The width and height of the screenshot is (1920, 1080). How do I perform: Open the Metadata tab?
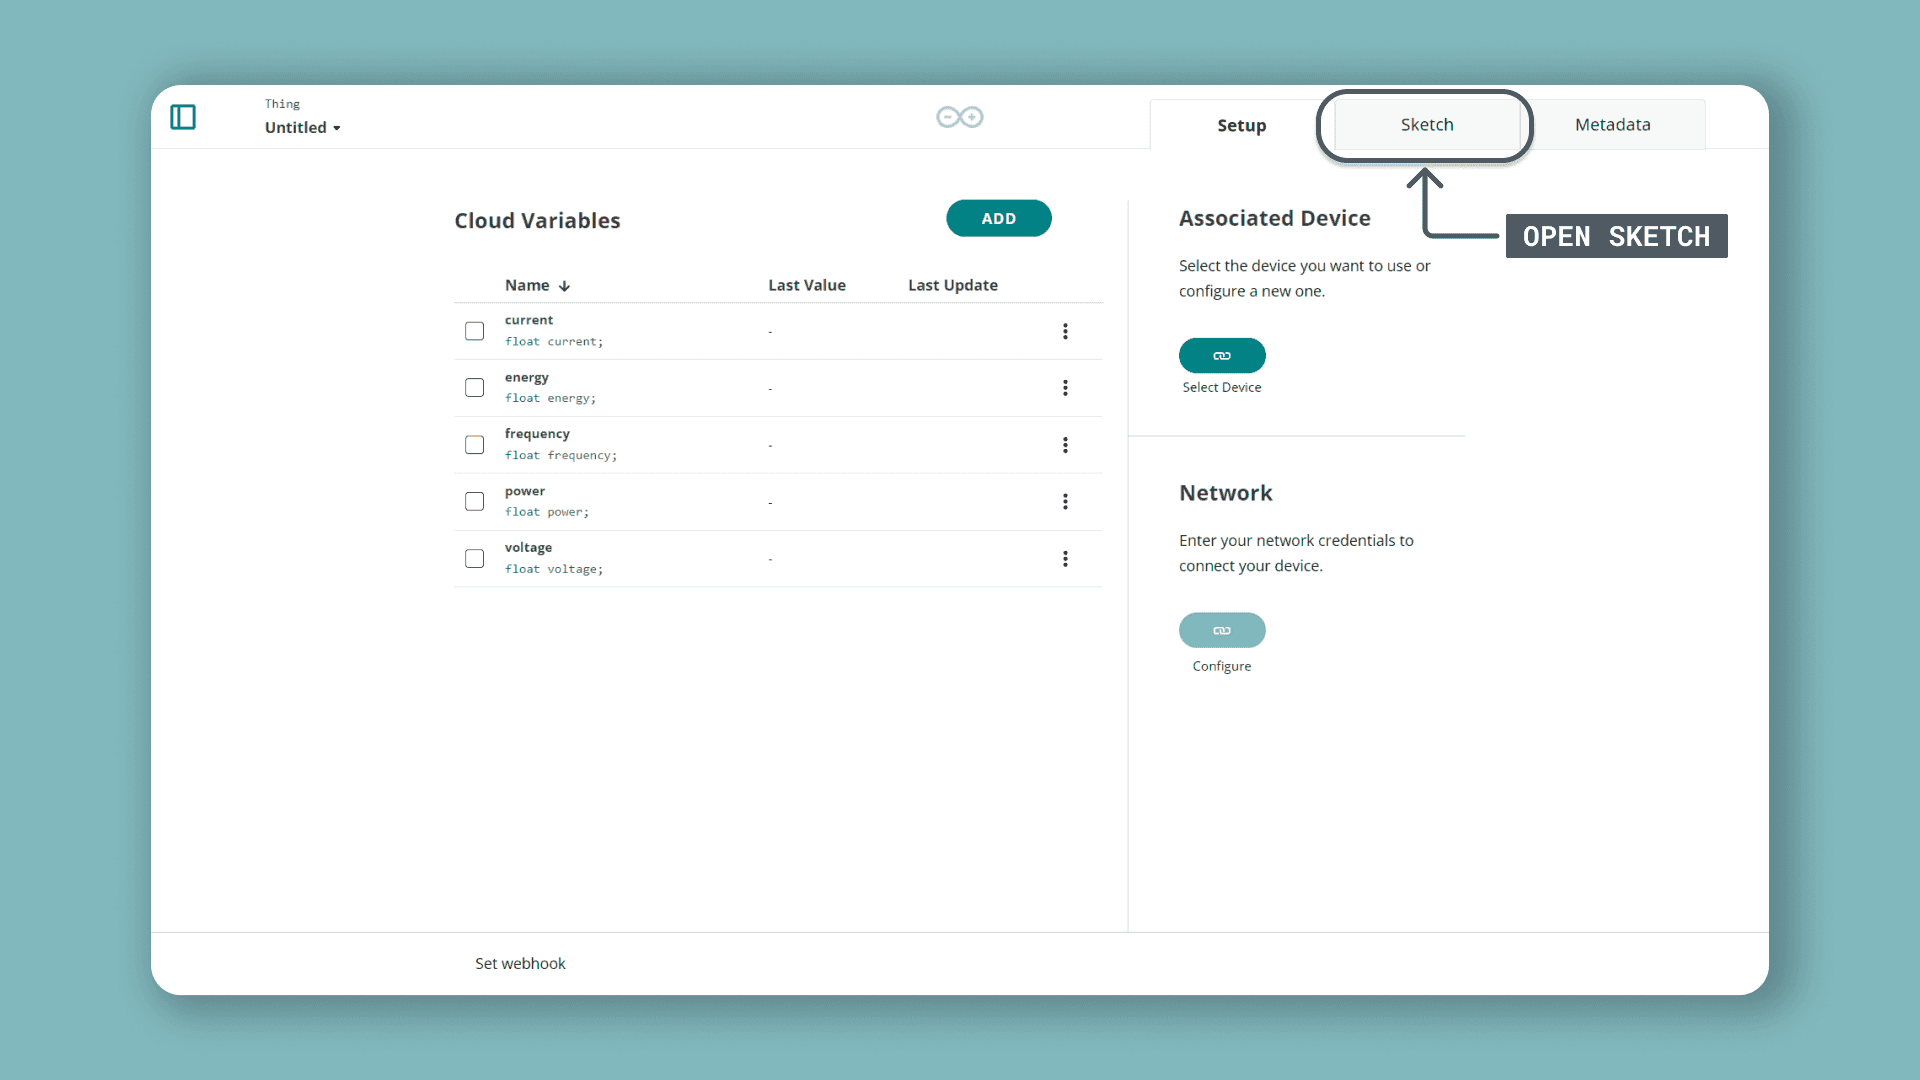coord(1612,125)
